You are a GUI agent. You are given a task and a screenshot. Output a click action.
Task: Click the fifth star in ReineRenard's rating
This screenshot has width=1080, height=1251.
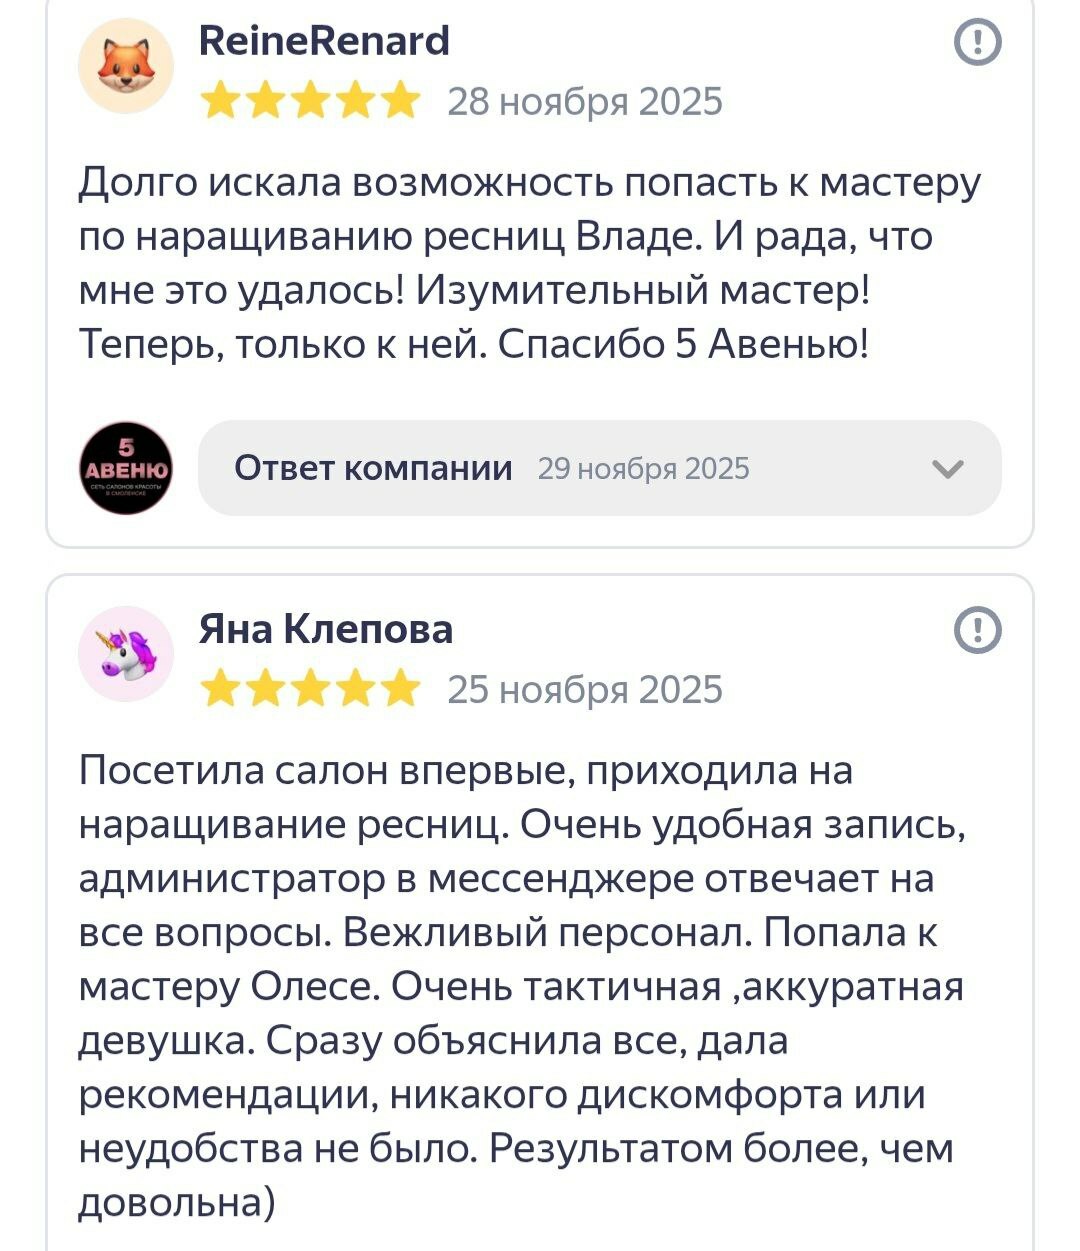pos(401,102)
